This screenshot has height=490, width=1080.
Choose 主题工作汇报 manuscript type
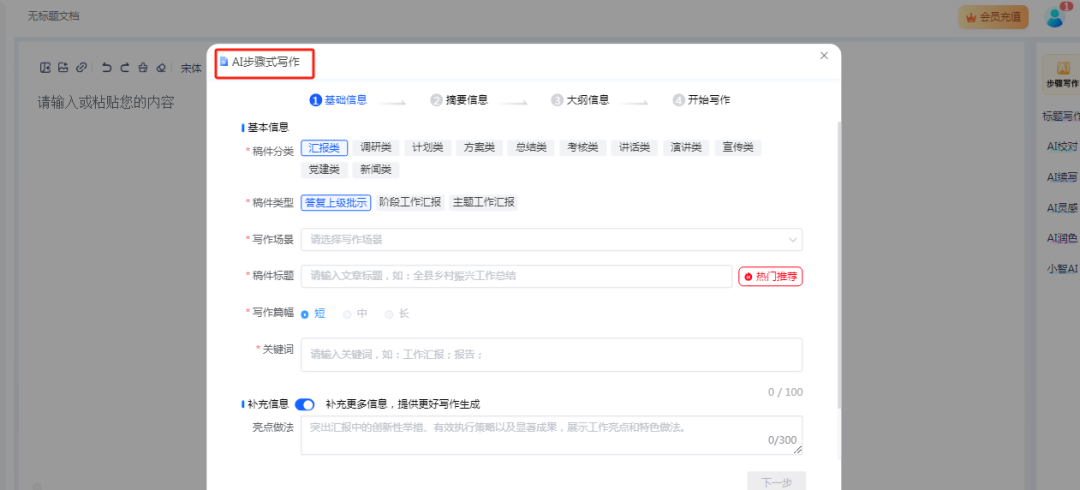point(483,203)
